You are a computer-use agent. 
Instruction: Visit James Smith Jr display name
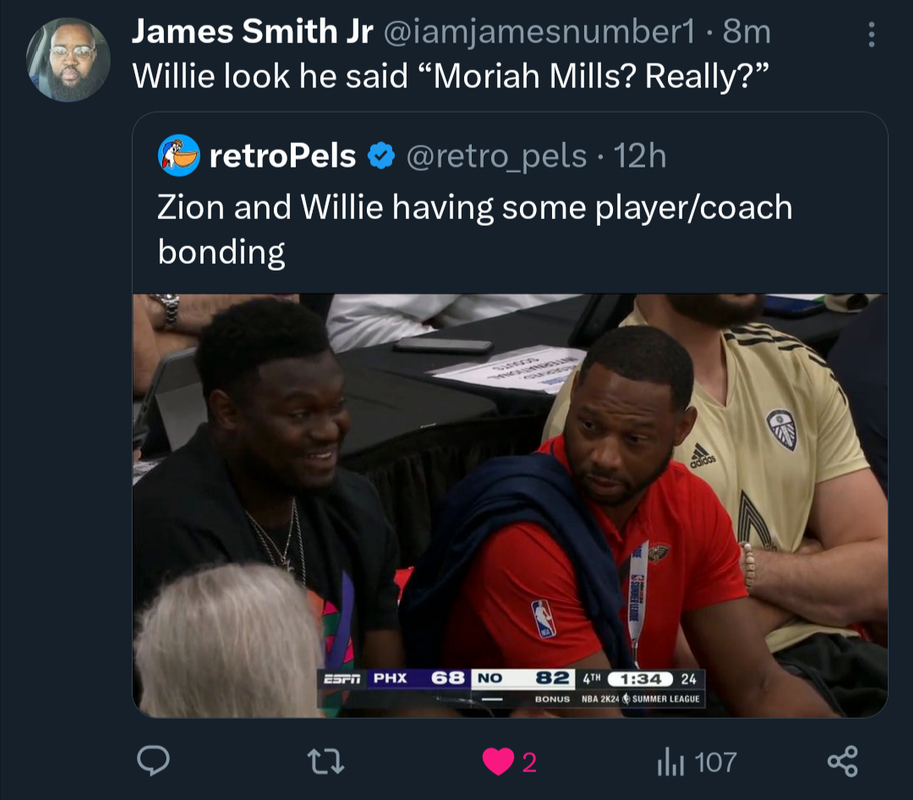pyautogui.click(x=252, y=31)
